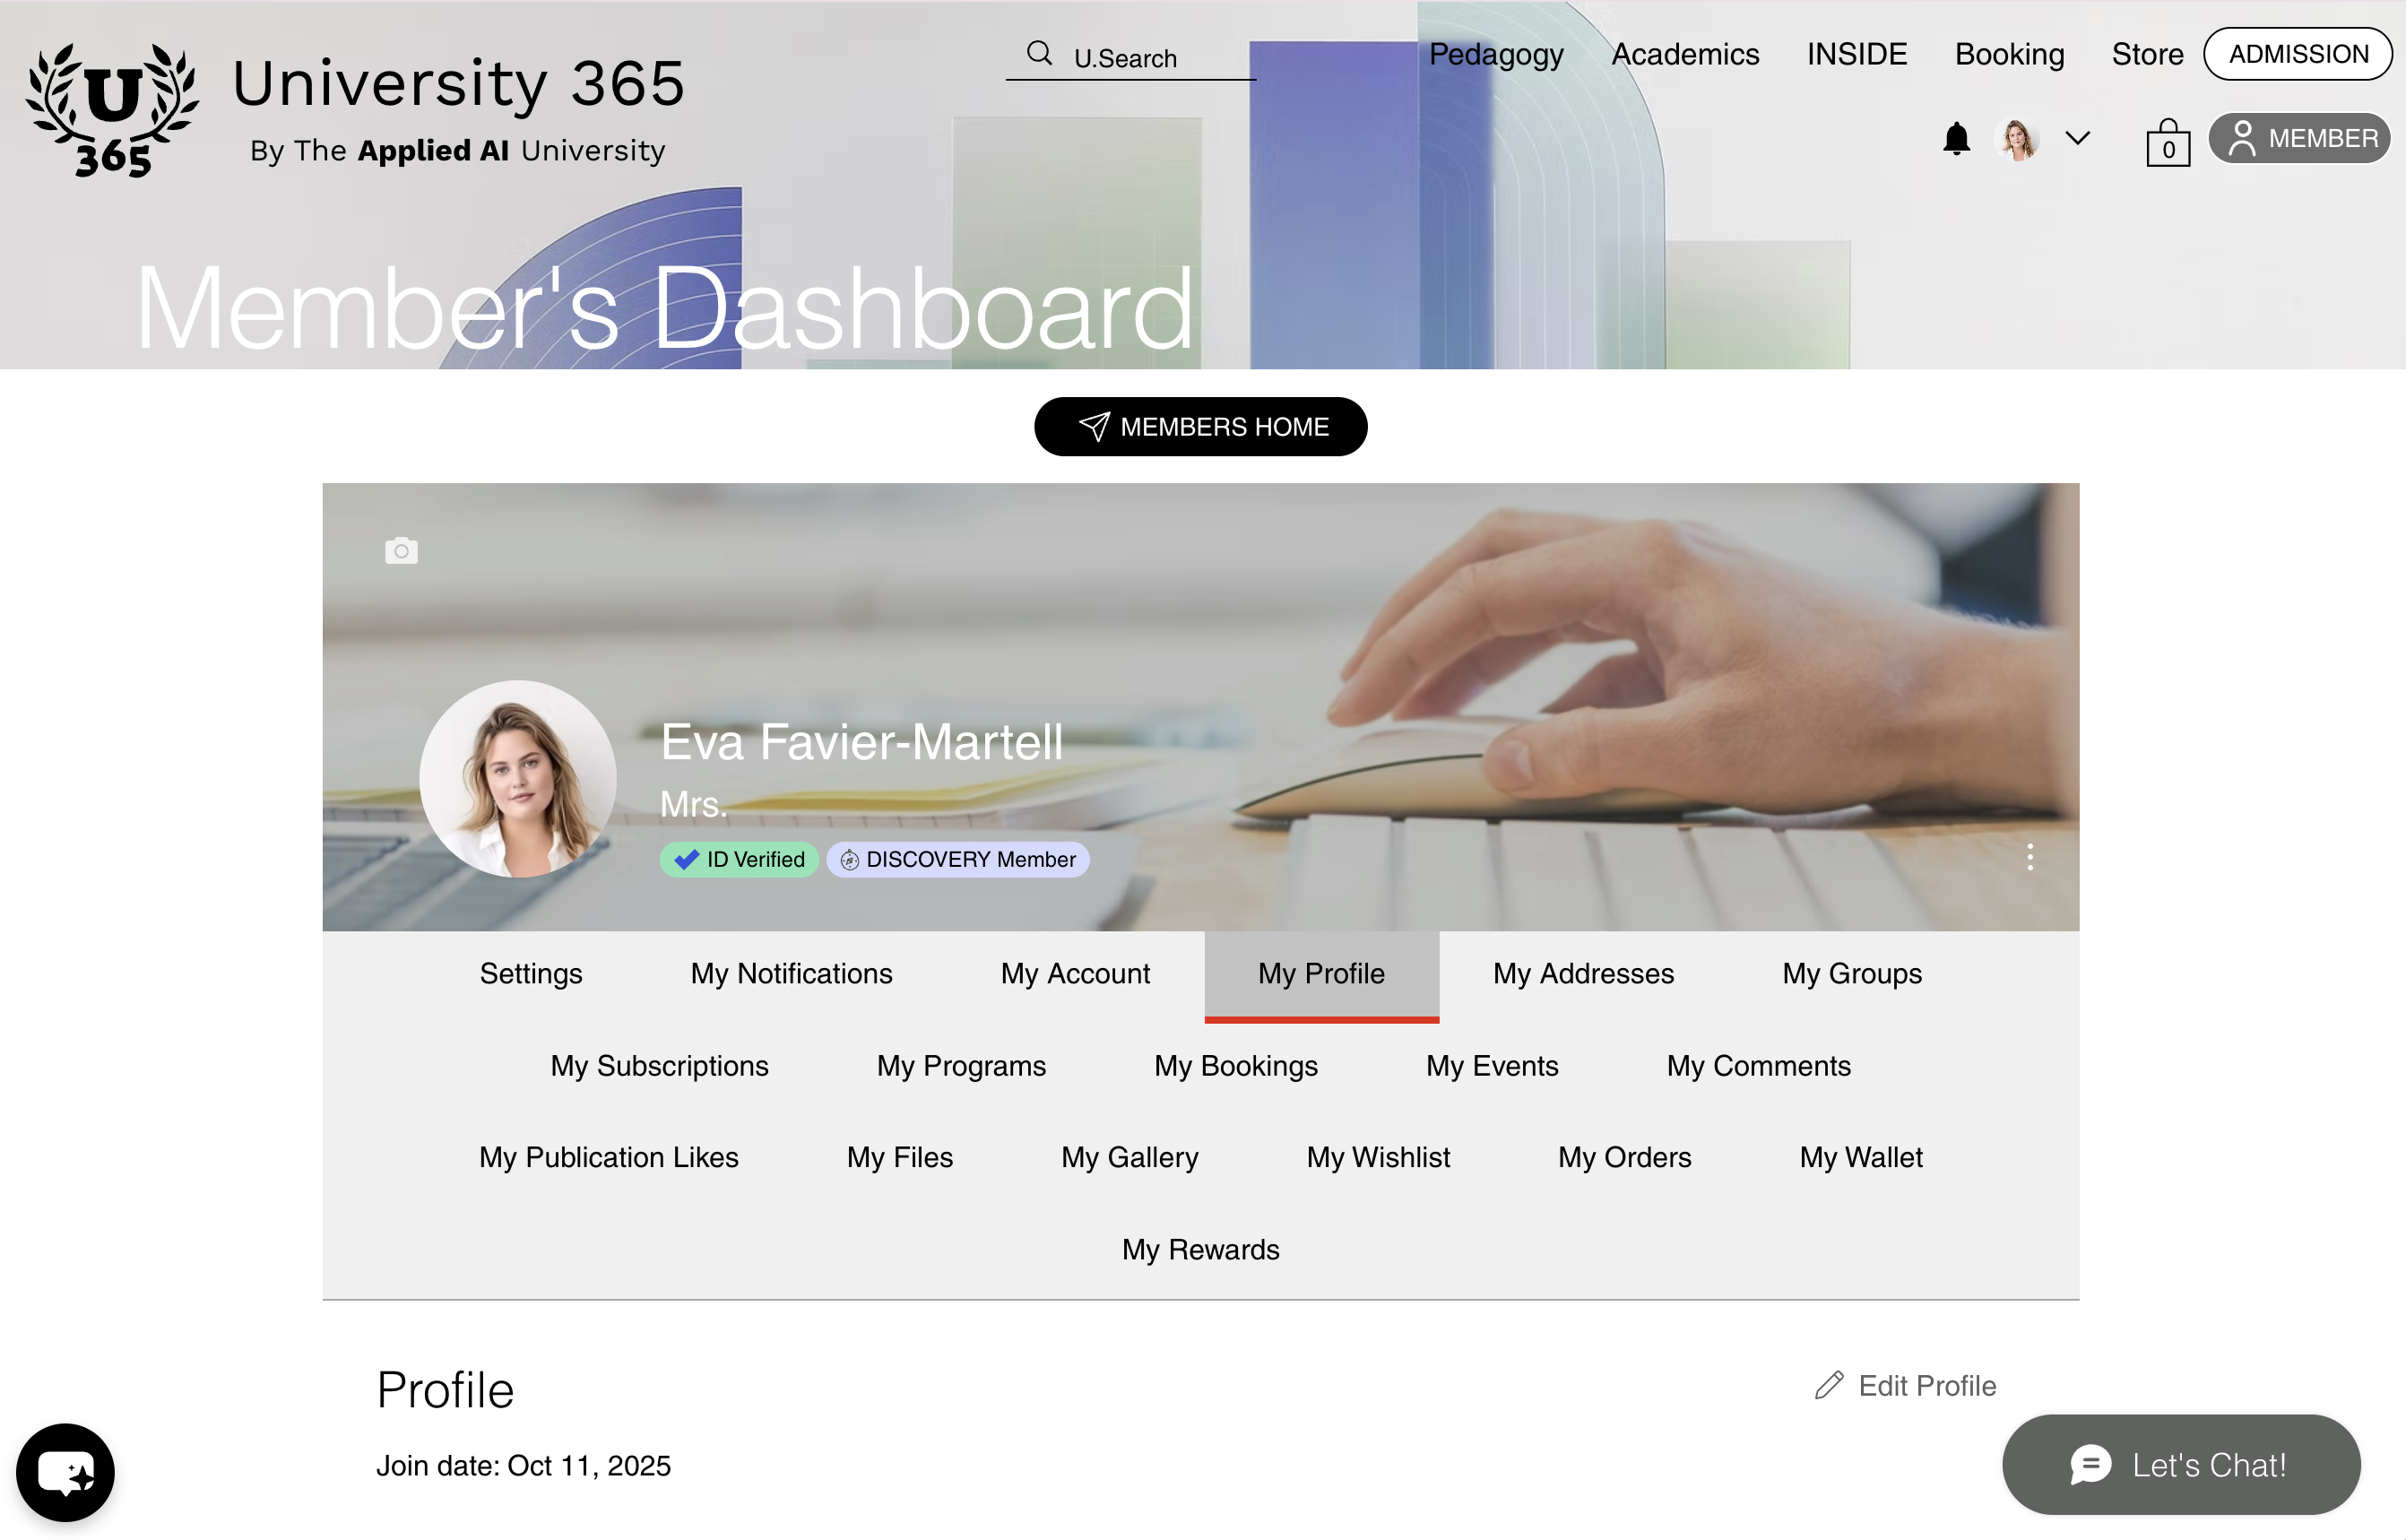Click the pencil Edit Profile icon

tap(1829, 1385)
